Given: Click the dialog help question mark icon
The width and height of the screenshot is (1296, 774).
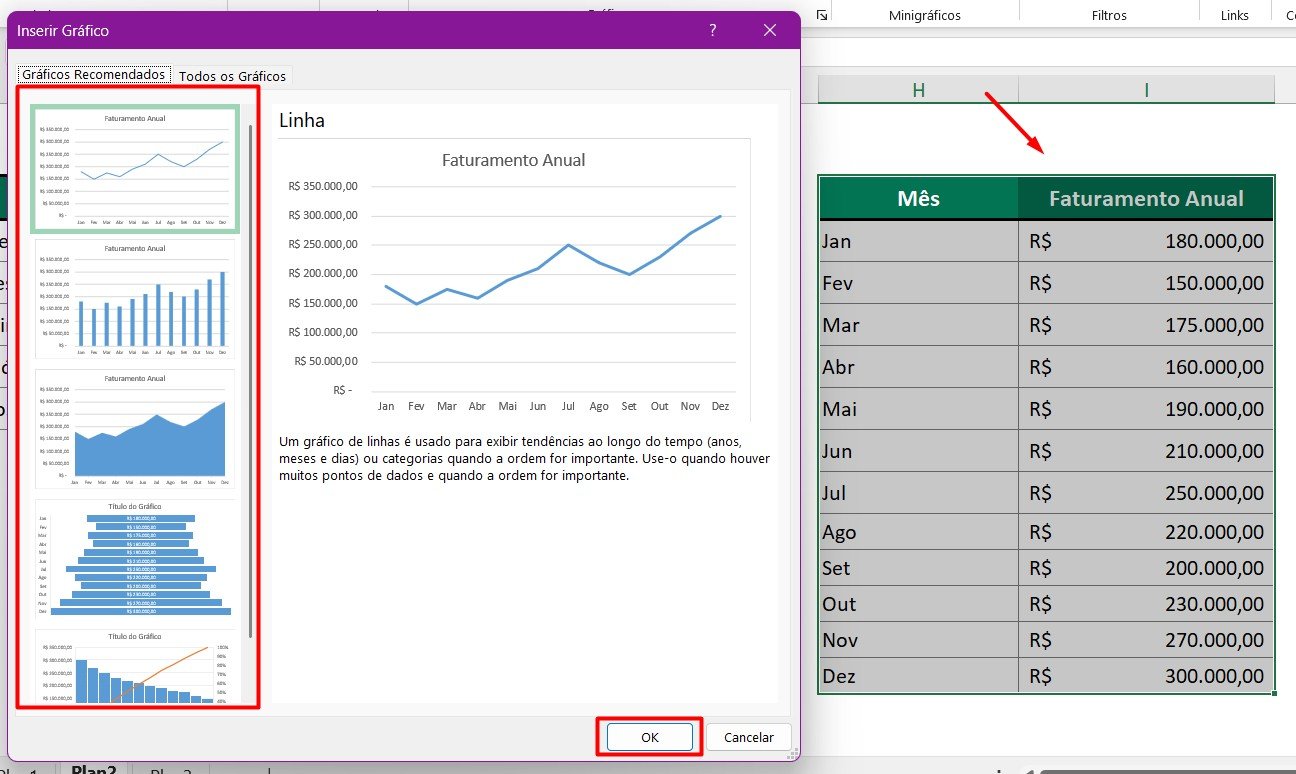Looking at the screenshot, I should click(x=713, y=31).
